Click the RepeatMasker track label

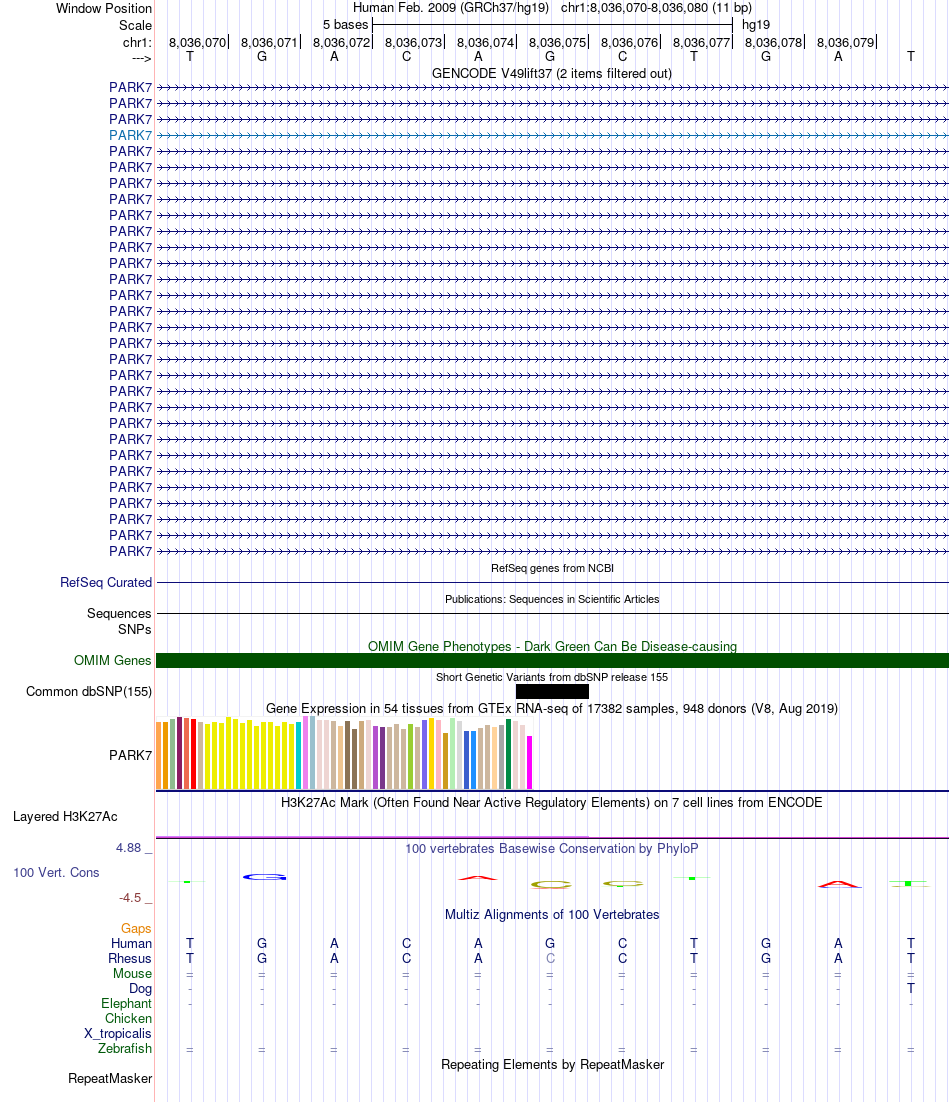point(110,1078)
